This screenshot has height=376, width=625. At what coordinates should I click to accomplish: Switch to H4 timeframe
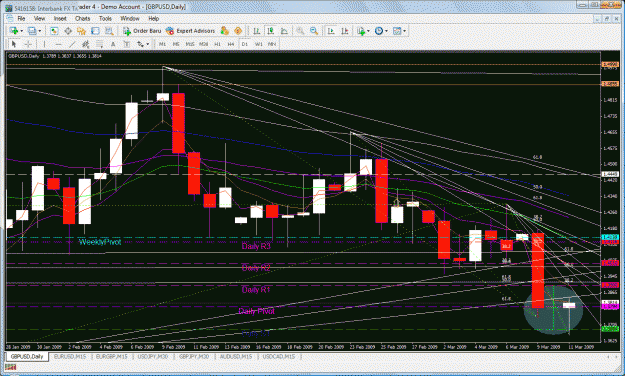(x=231, y=44)
